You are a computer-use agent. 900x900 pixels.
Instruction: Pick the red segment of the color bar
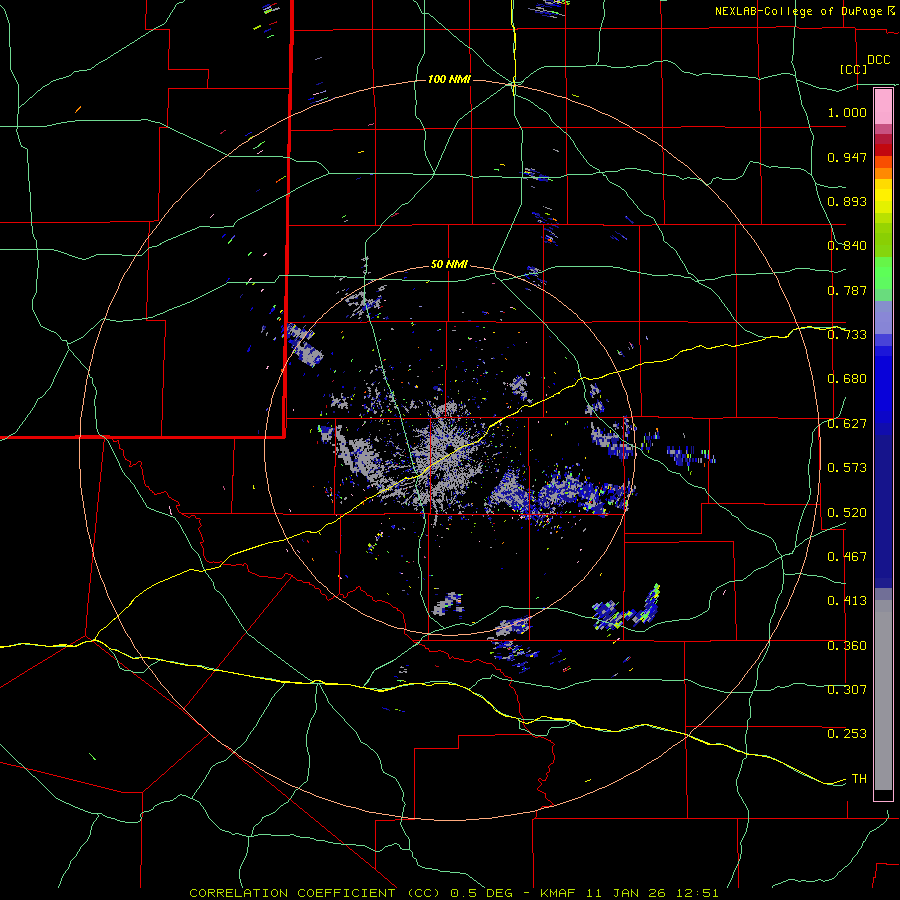click(883, 150)
